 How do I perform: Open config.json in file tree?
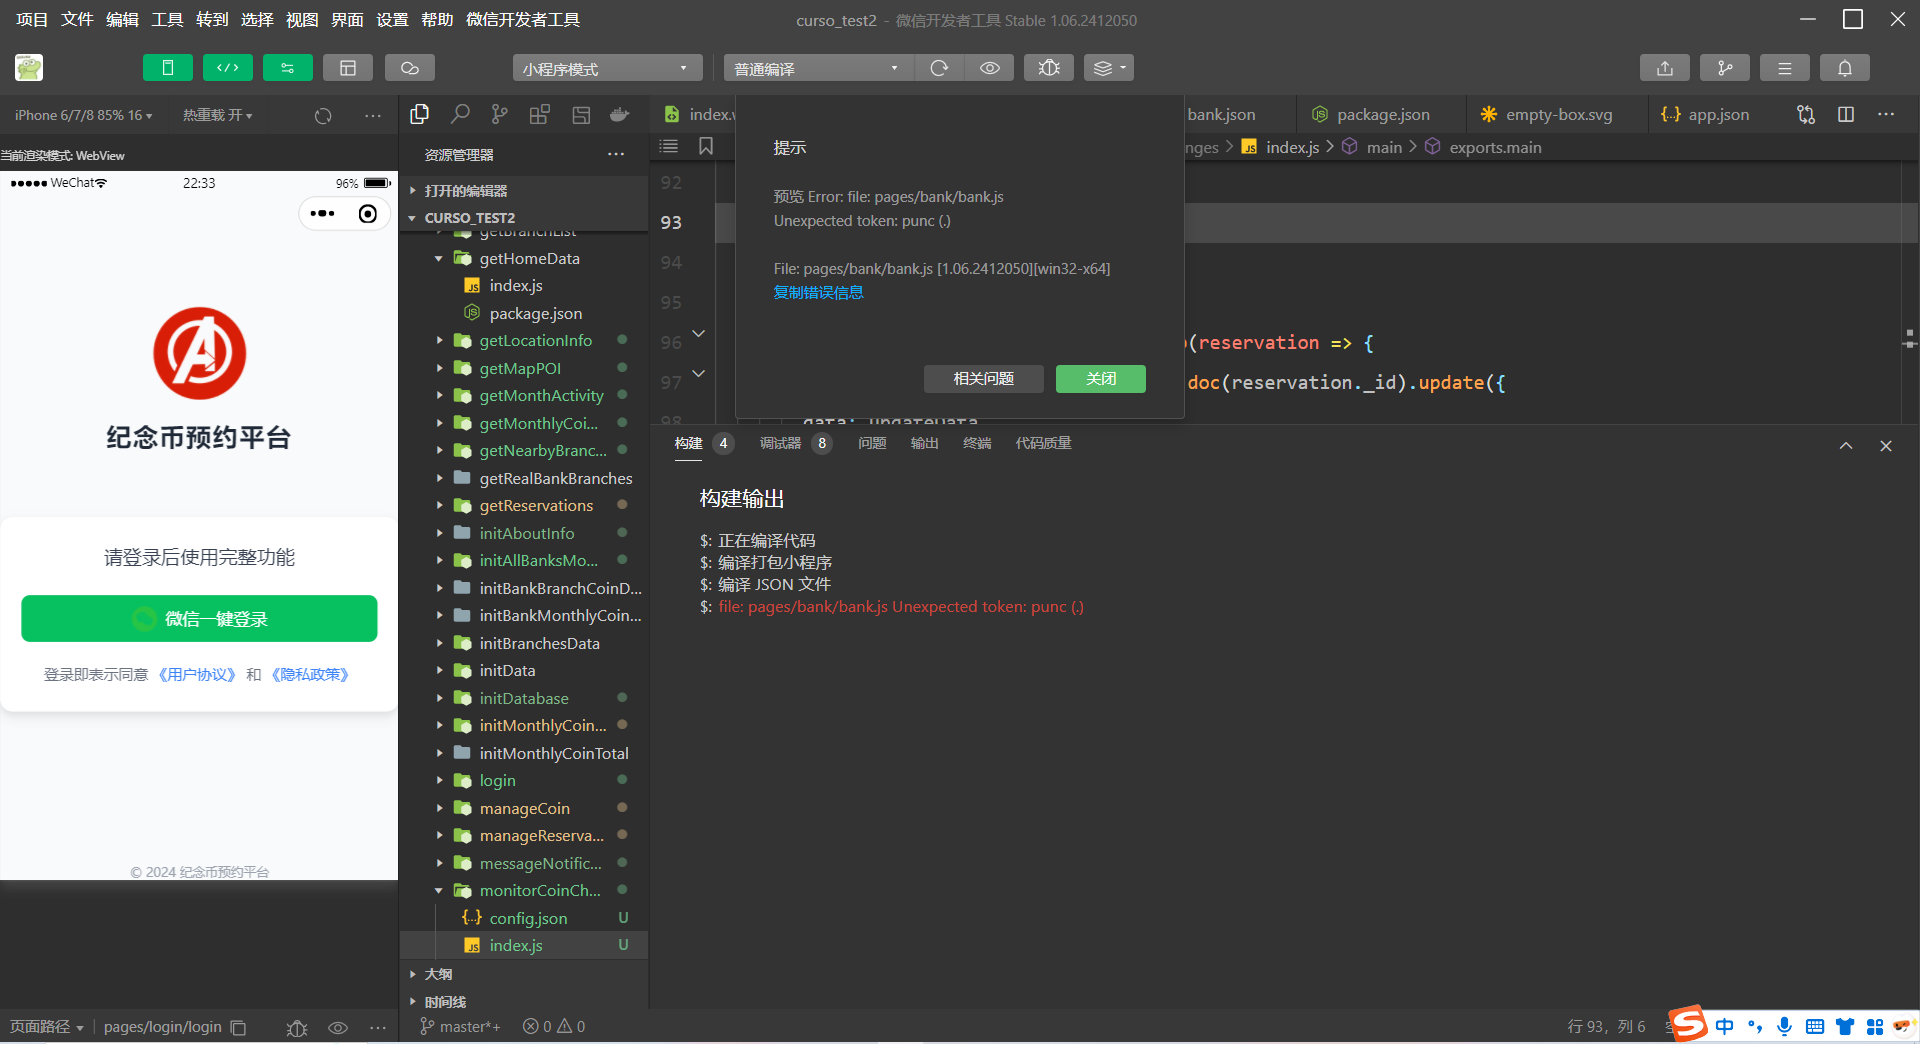tap(524, 918)
